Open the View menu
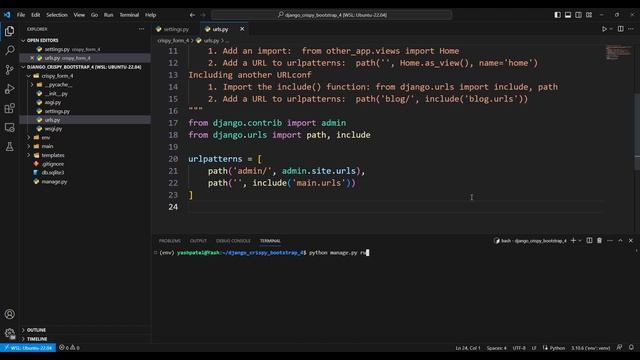 click(x=79, y=15)
